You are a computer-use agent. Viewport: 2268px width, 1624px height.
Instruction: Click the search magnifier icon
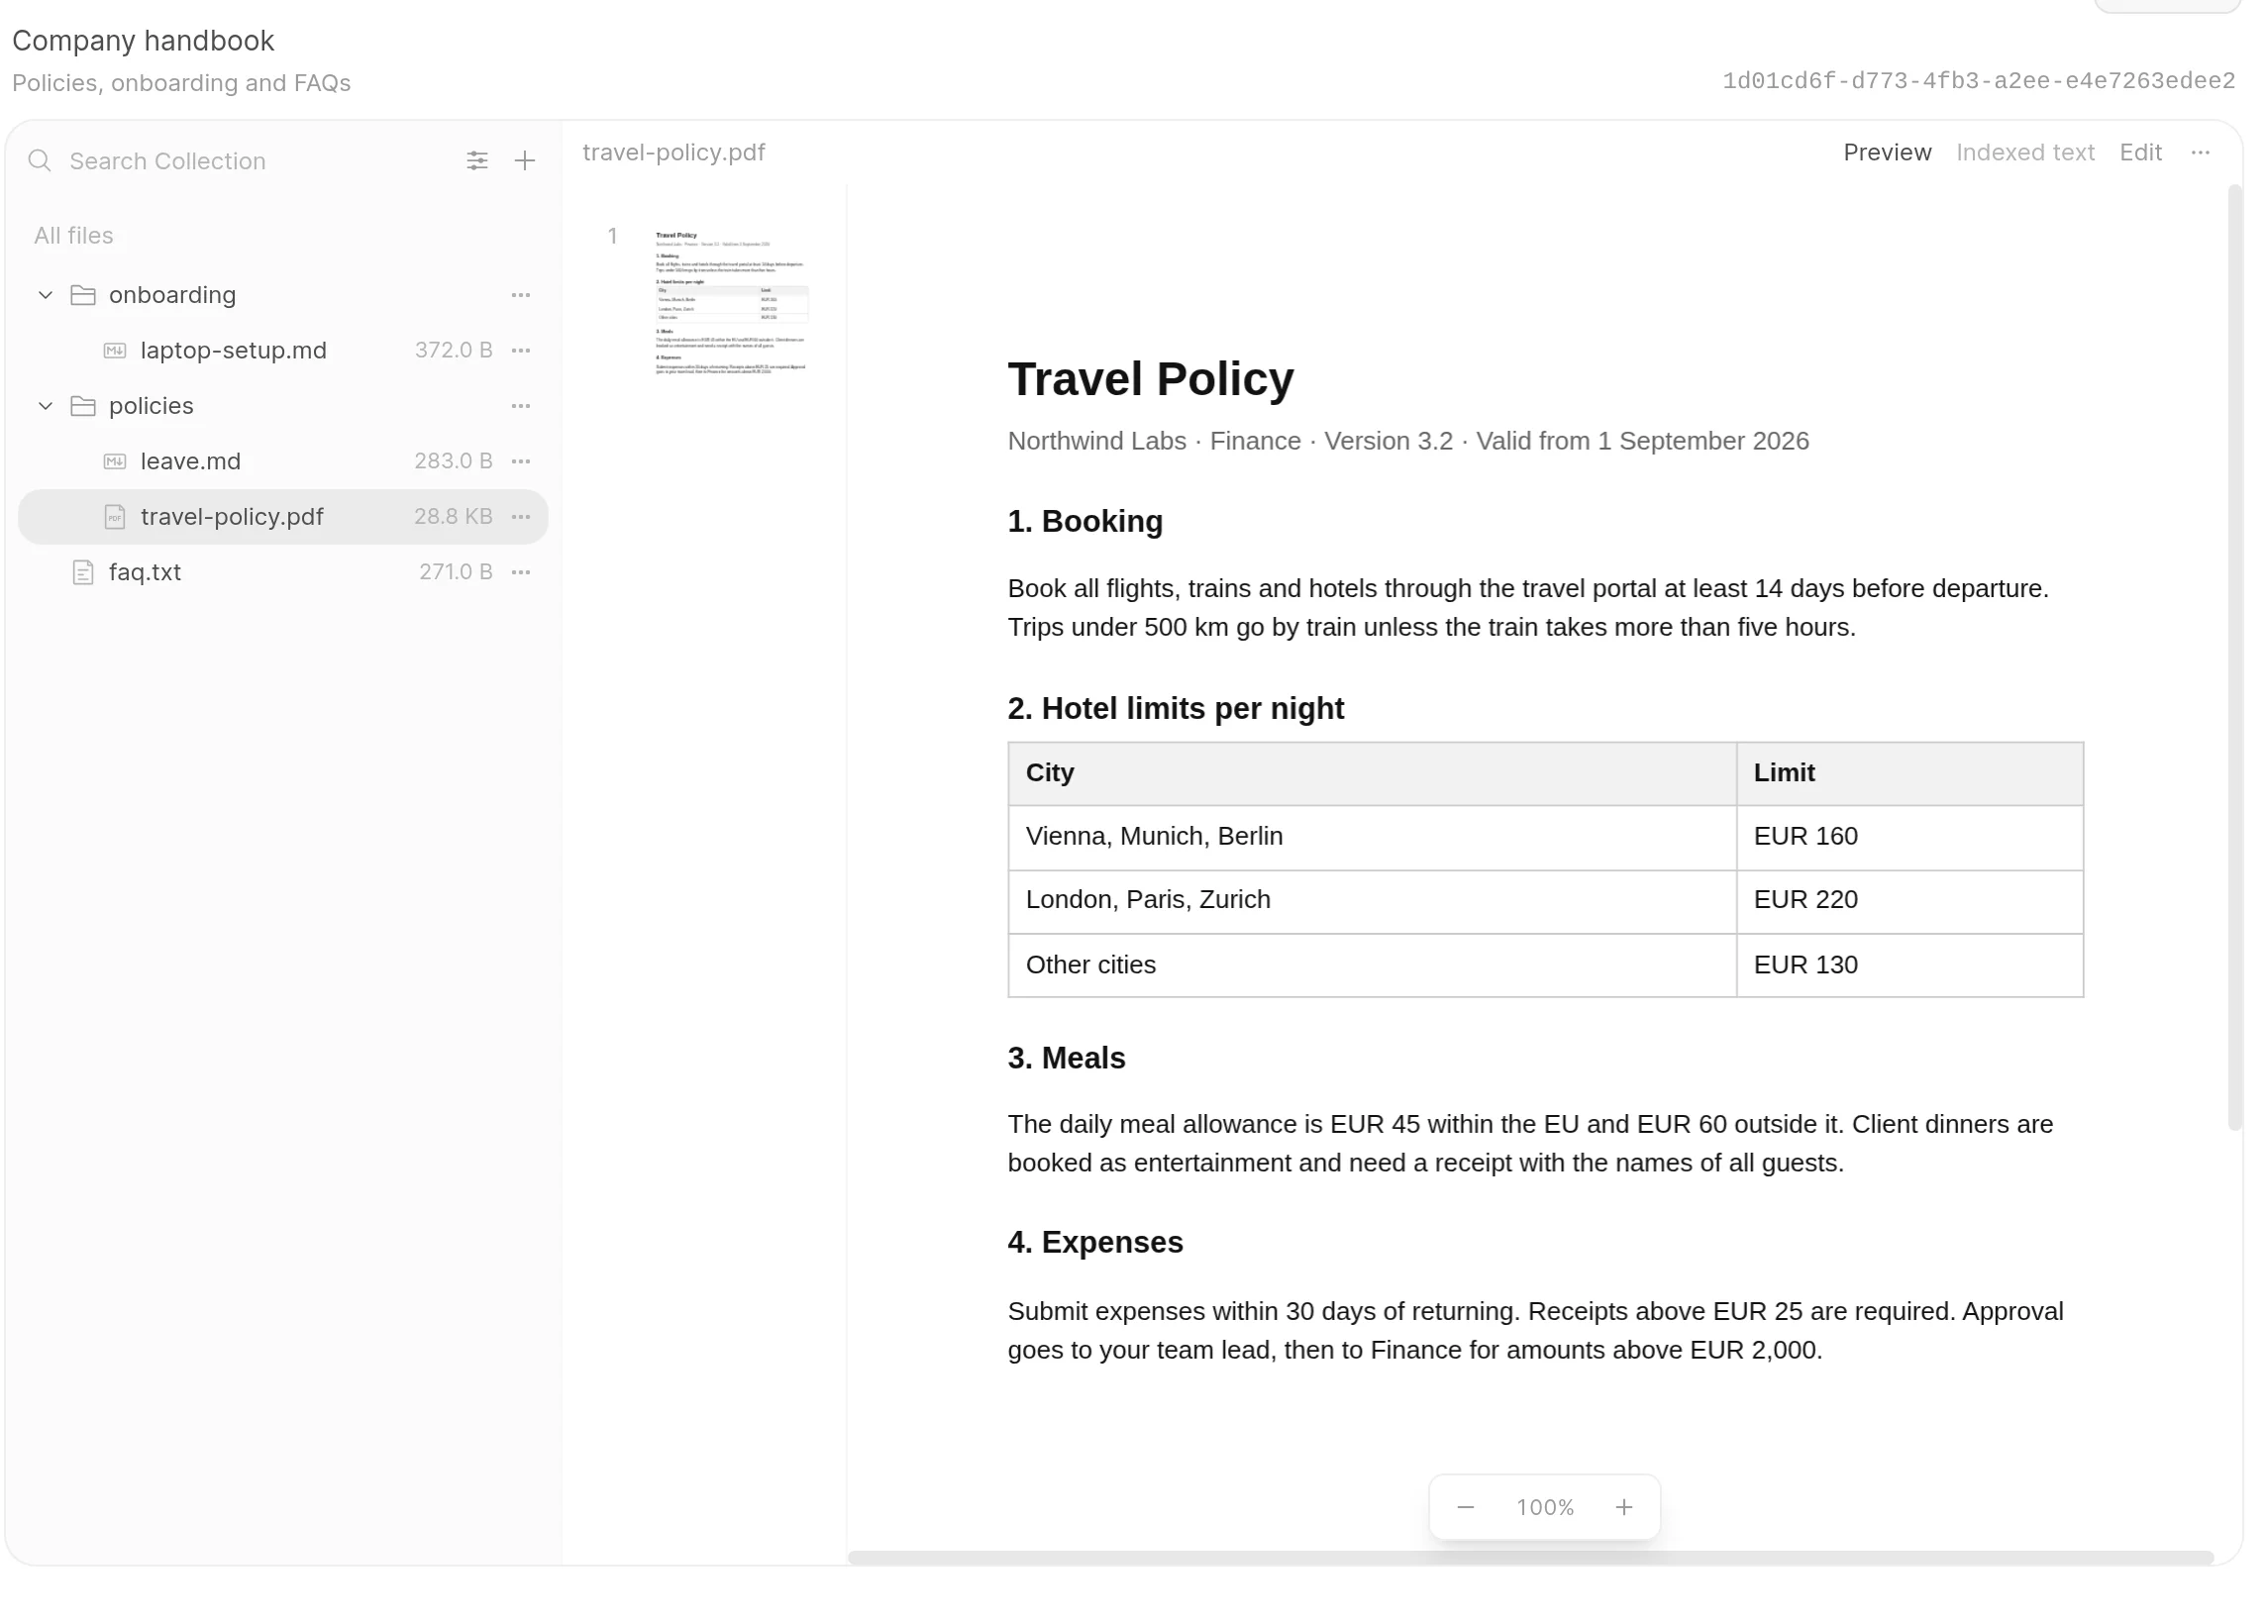(x=39, y=161)
